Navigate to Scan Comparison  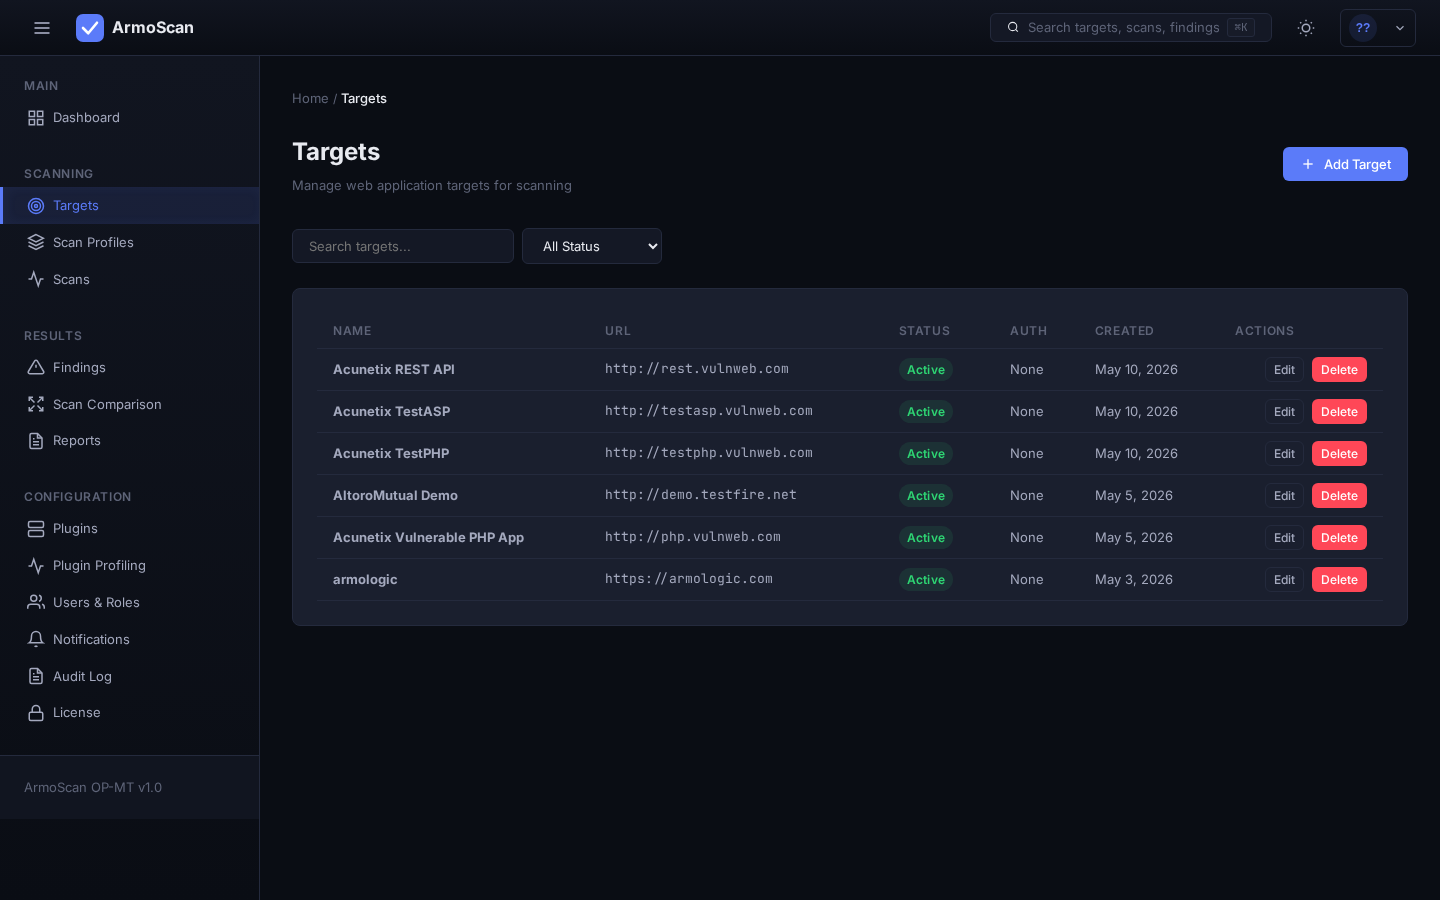(x=130, y=405)
